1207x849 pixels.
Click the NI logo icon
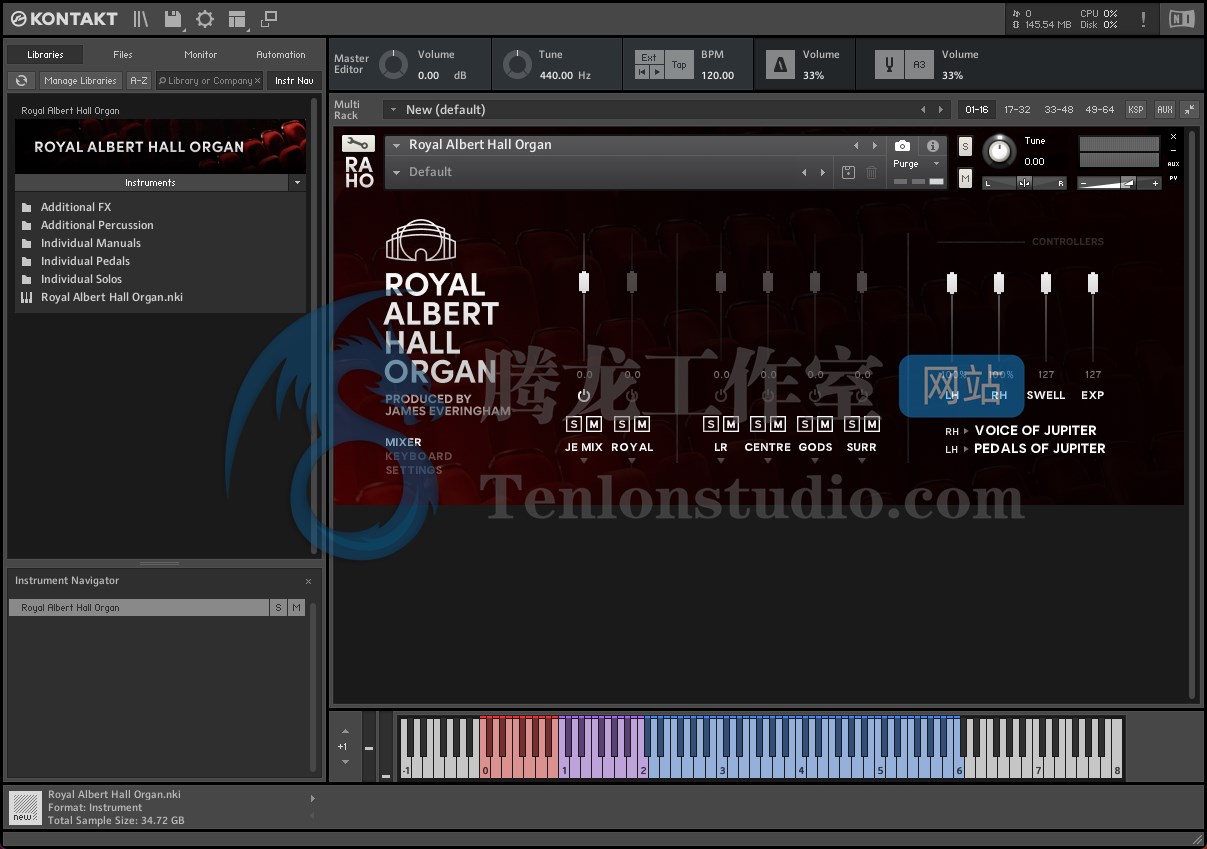[x=1181, y=18]
